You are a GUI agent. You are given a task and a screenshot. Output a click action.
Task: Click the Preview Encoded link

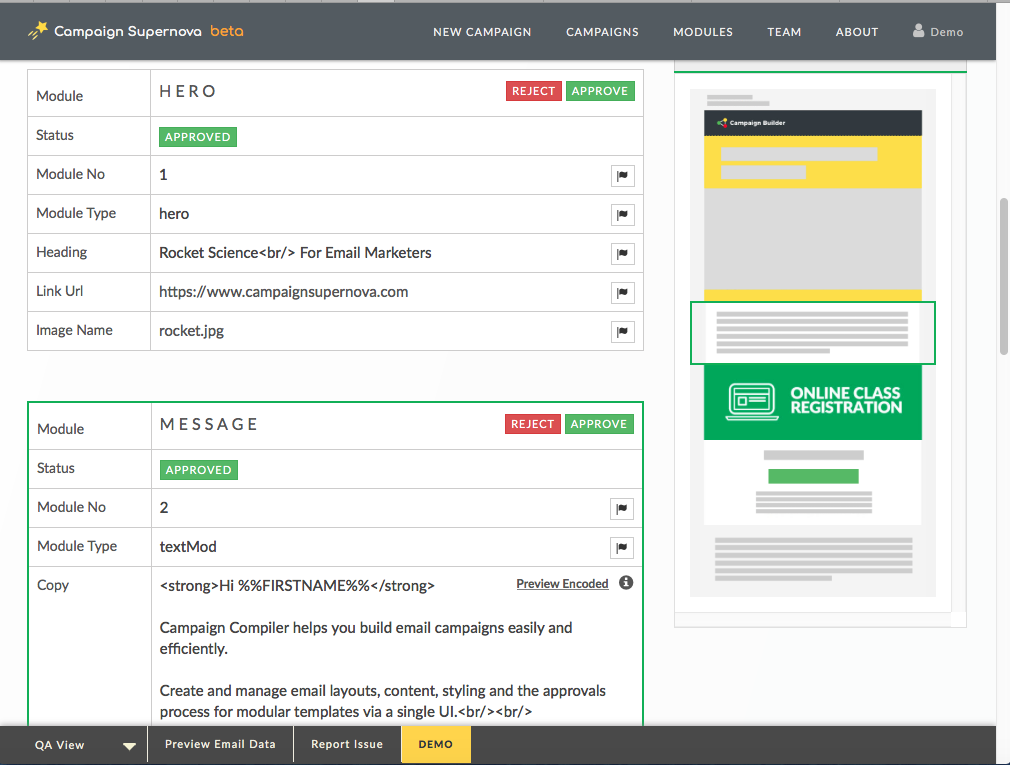tap(562, 583)
